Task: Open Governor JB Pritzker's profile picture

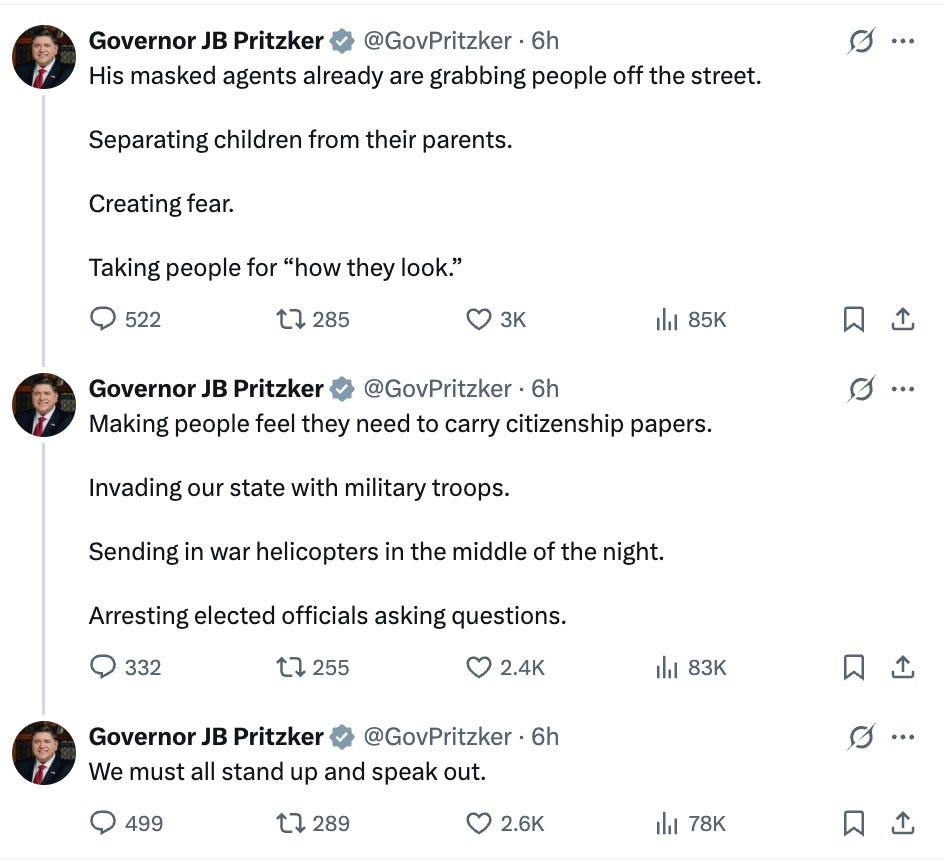Action: click(43, 56)
